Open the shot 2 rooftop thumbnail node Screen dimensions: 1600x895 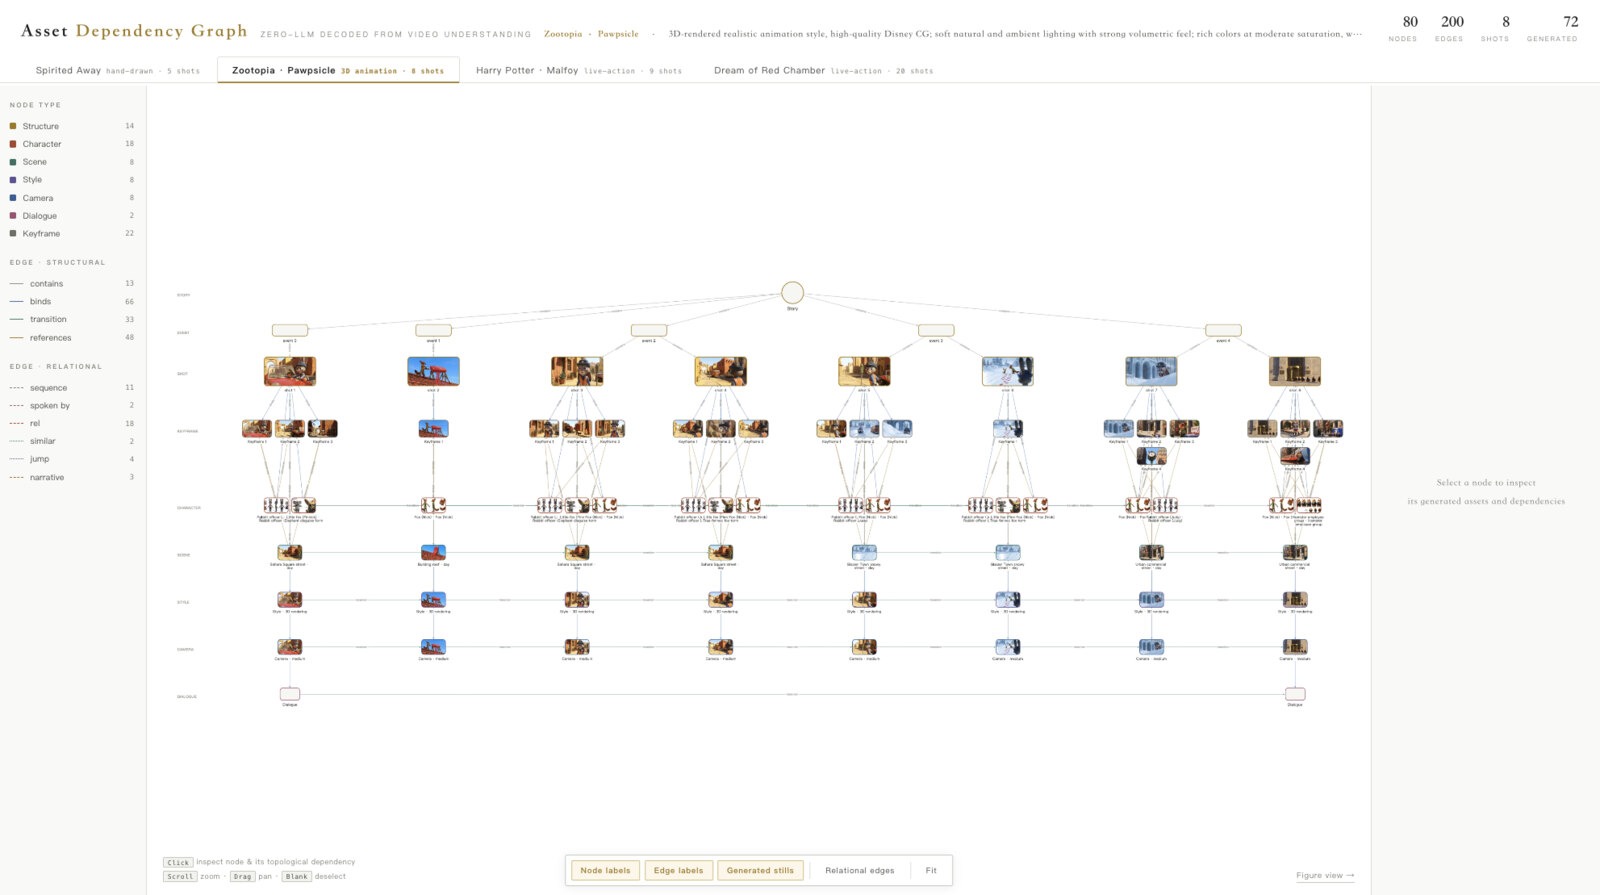click(433, 371)
